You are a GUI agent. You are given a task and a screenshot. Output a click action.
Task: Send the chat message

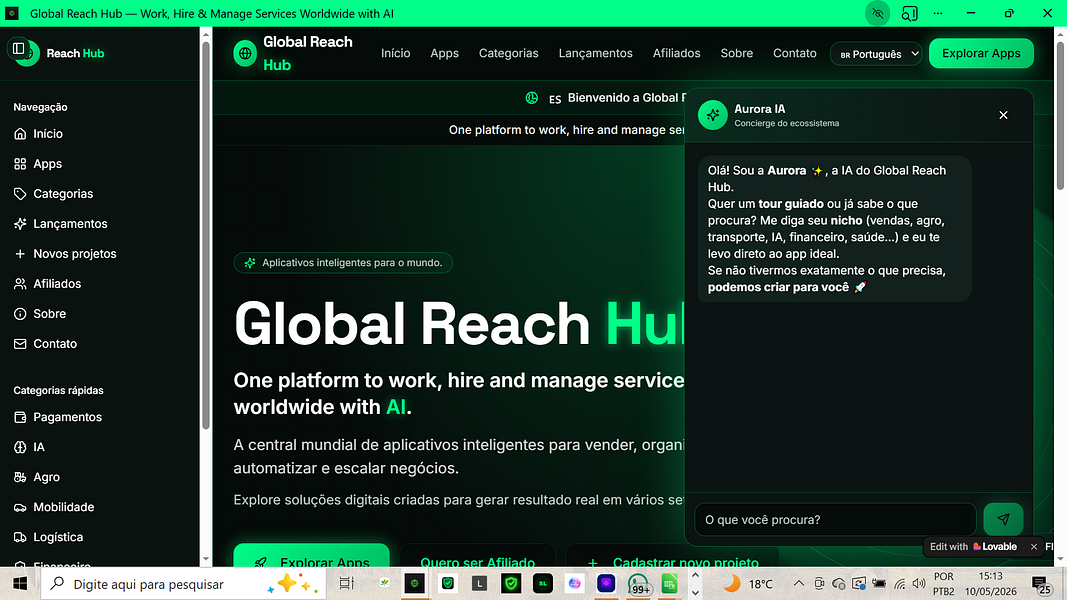[1003, 519]
